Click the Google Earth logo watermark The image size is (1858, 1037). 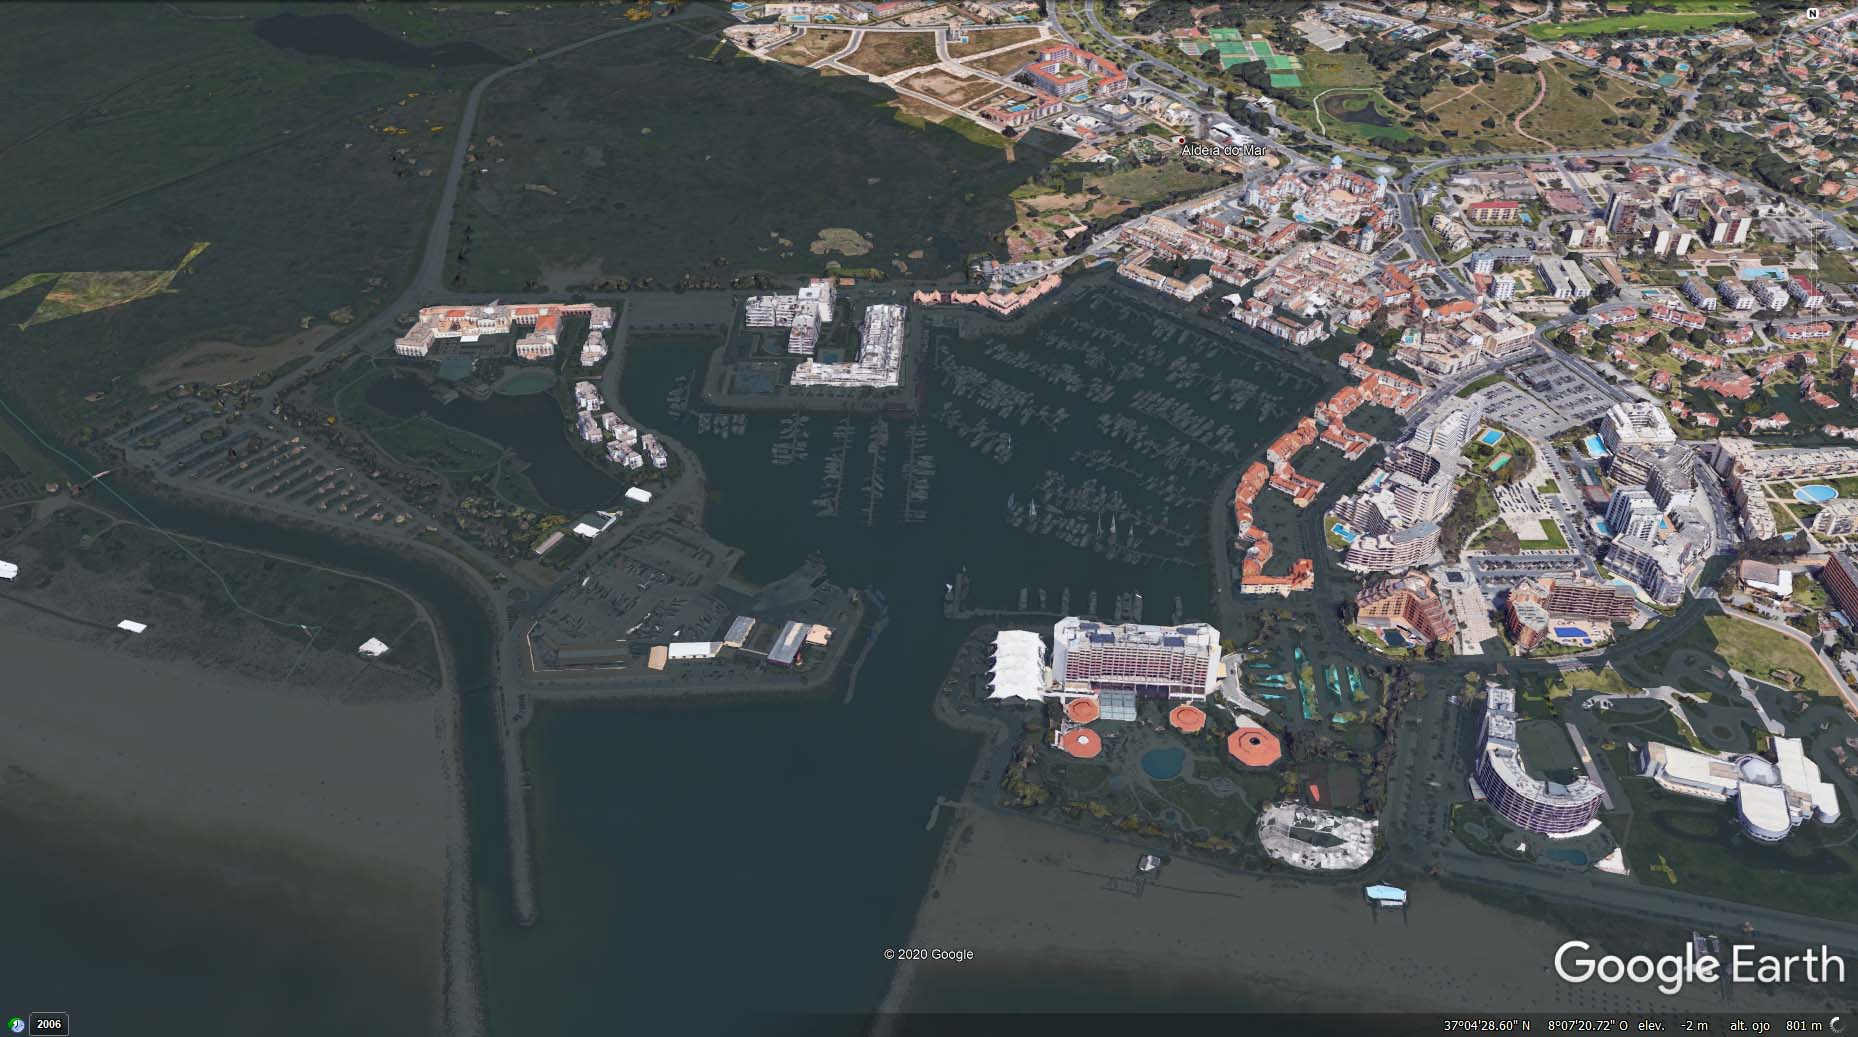coord(1698,965)
